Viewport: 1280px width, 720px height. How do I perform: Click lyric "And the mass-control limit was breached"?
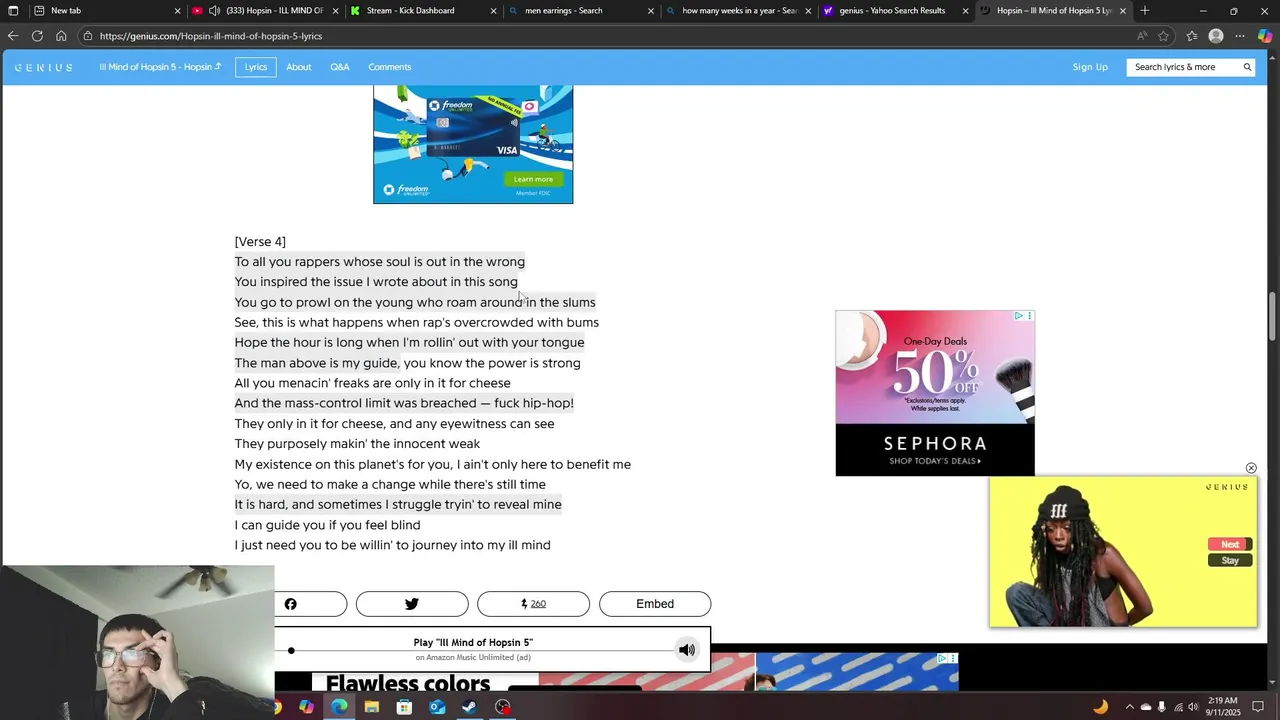click(355, 403)
